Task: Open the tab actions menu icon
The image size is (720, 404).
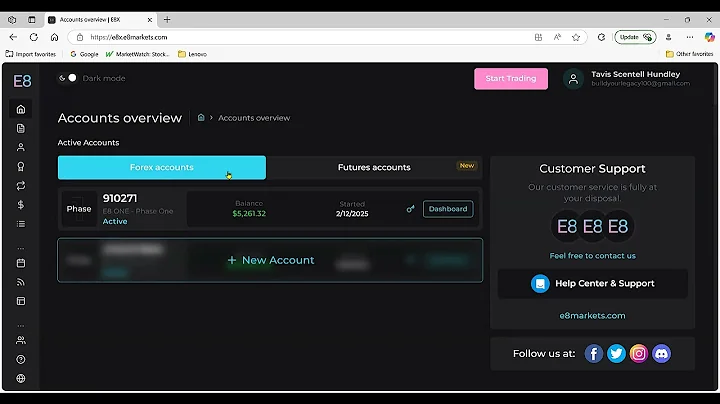Action: (32, 20)
